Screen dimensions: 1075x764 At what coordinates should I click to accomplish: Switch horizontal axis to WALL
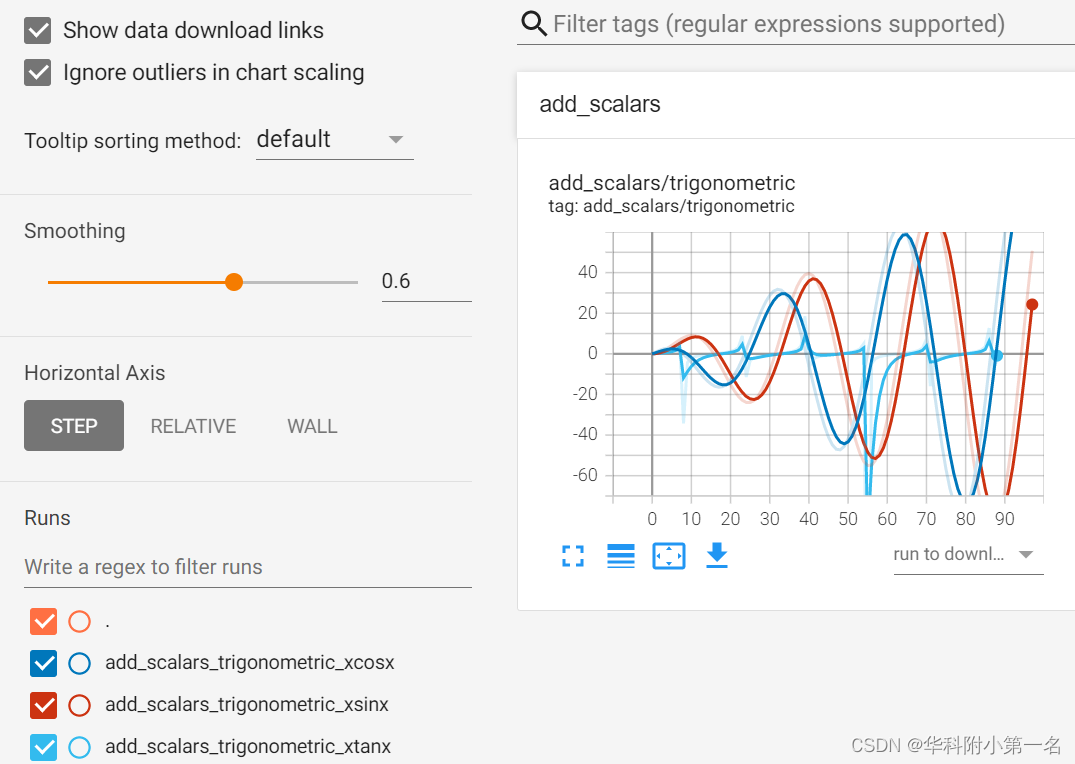pyautogui.click(x=311, y=425)
